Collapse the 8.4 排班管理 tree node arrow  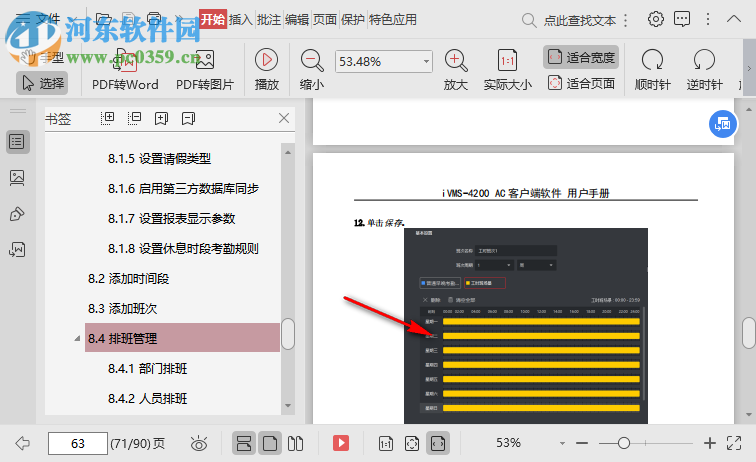[x=77, y=339]
